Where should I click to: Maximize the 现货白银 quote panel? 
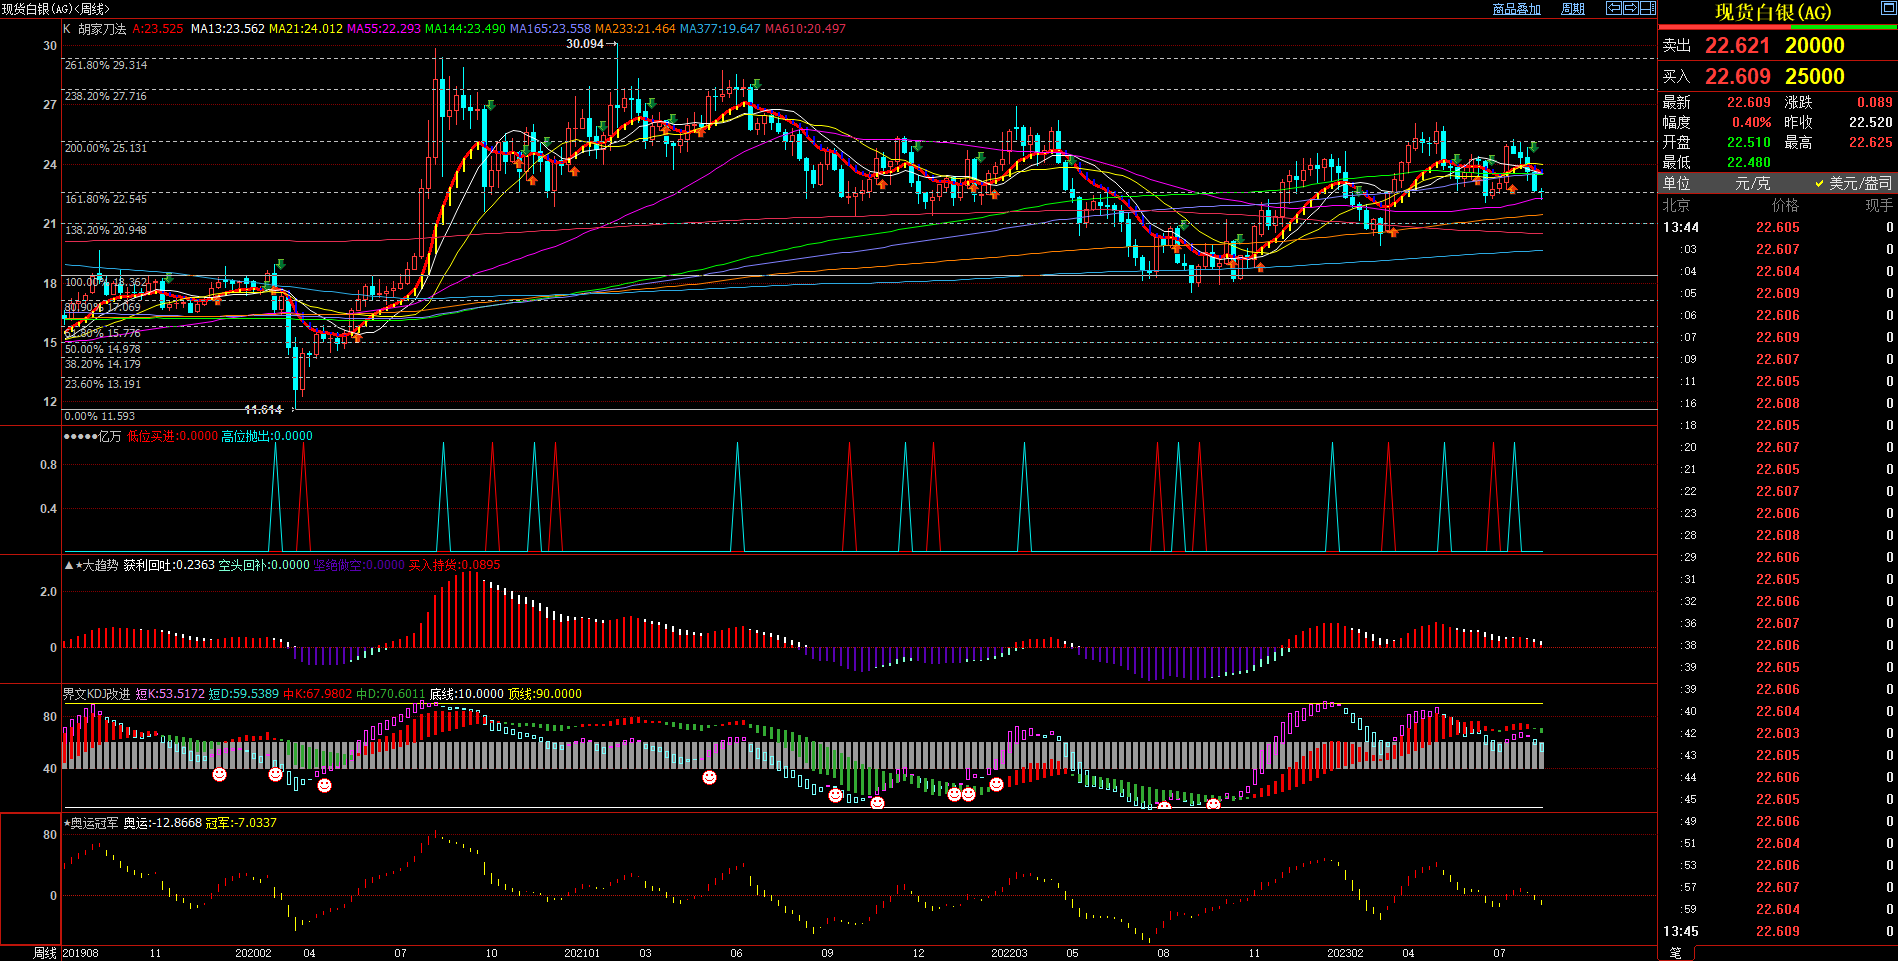1888,9
